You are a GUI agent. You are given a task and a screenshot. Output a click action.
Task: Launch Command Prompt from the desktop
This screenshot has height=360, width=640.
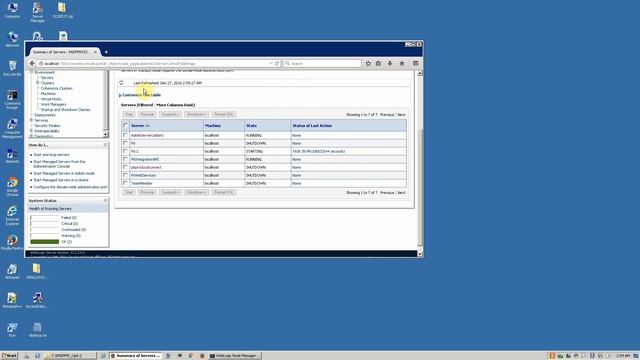click(12, 100)
